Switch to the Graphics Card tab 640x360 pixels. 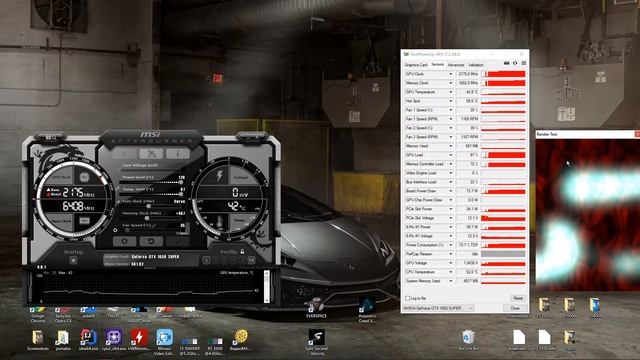(416, 64)
